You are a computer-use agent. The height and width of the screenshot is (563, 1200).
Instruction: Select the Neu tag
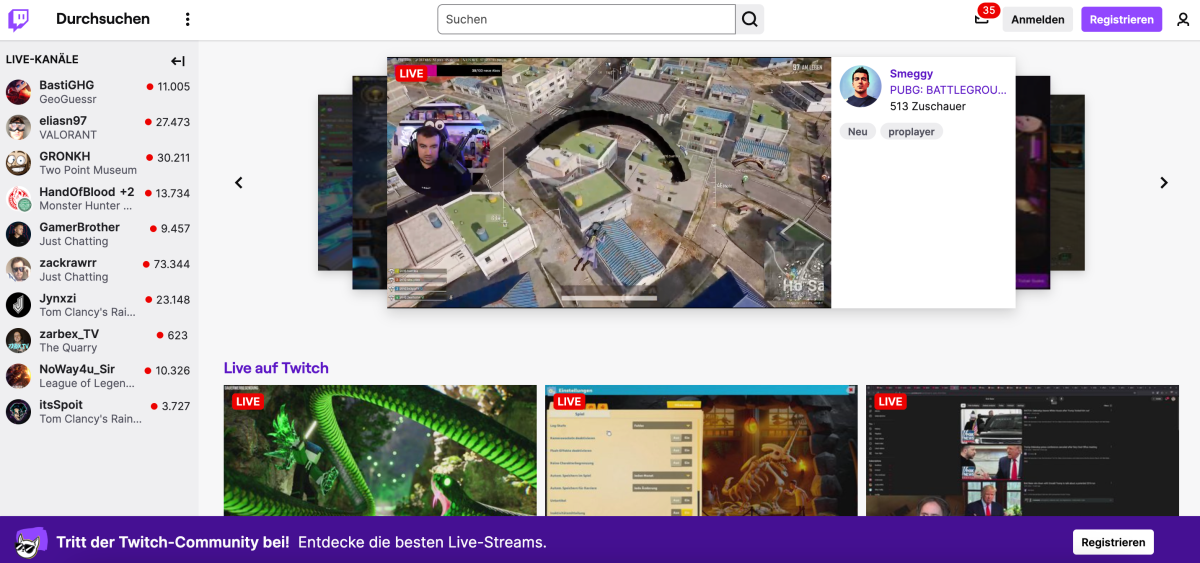858,131
